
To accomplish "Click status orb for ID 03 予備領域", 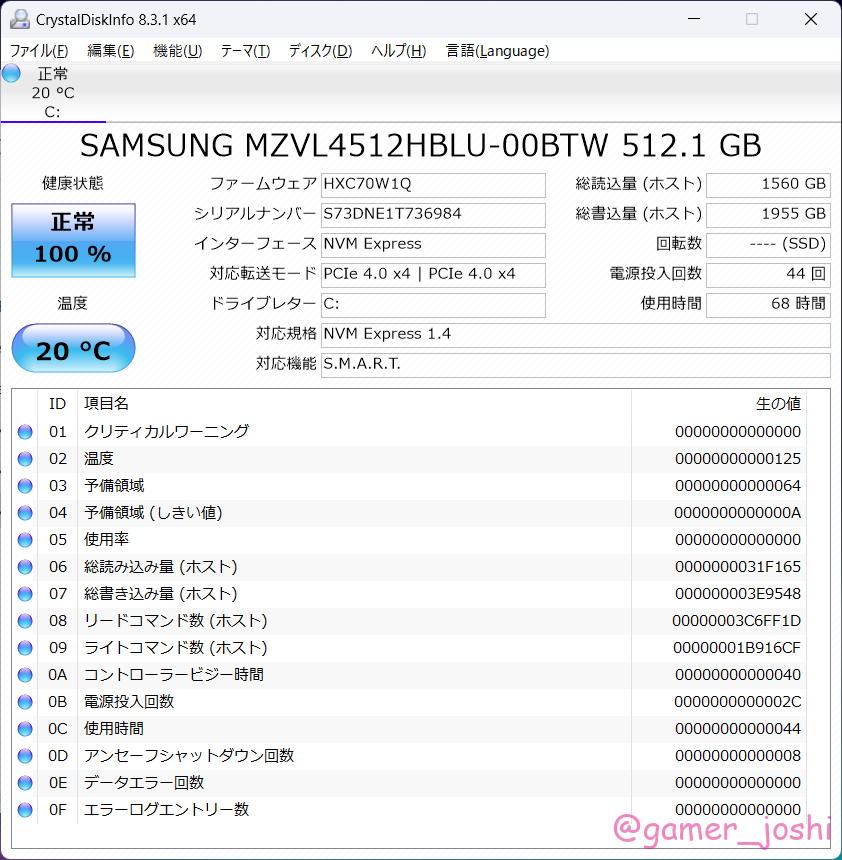I will point(25,486).
